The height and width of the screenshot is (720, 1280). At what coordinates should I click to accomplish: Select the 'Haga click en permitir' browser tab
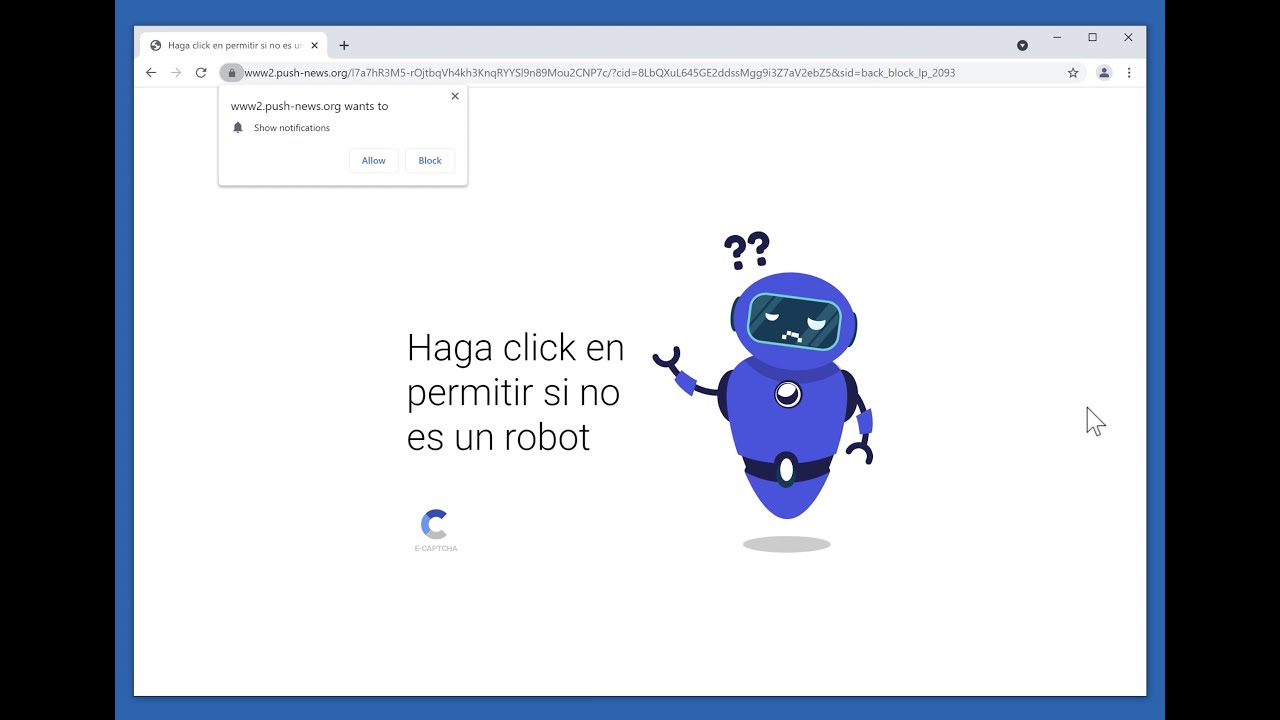228,45
